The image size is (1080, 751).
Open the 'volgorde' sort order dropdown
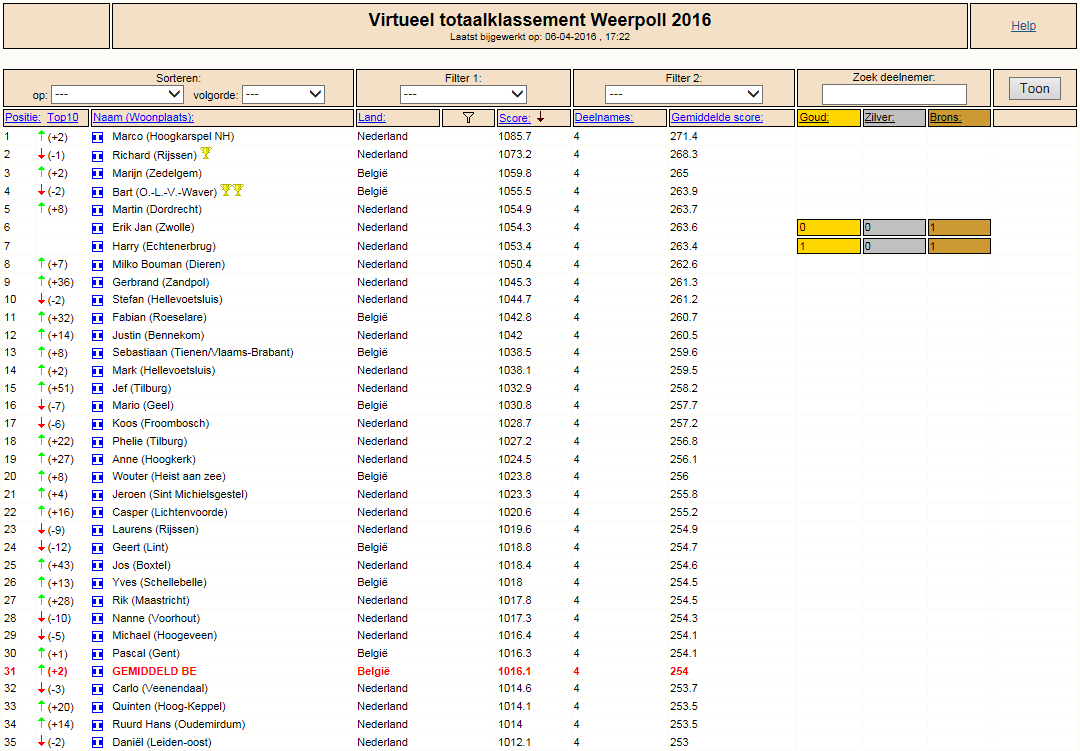[283, 94]
